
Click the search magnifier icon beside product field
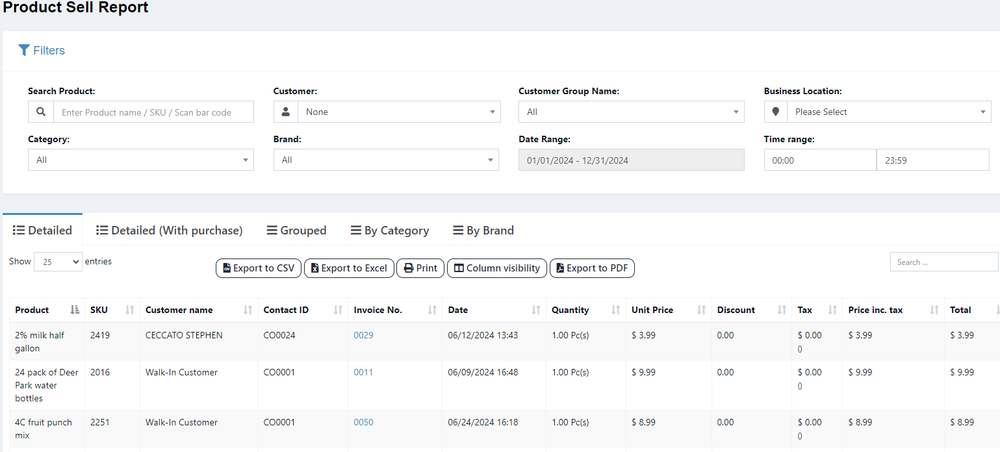(x=40, y=113)
